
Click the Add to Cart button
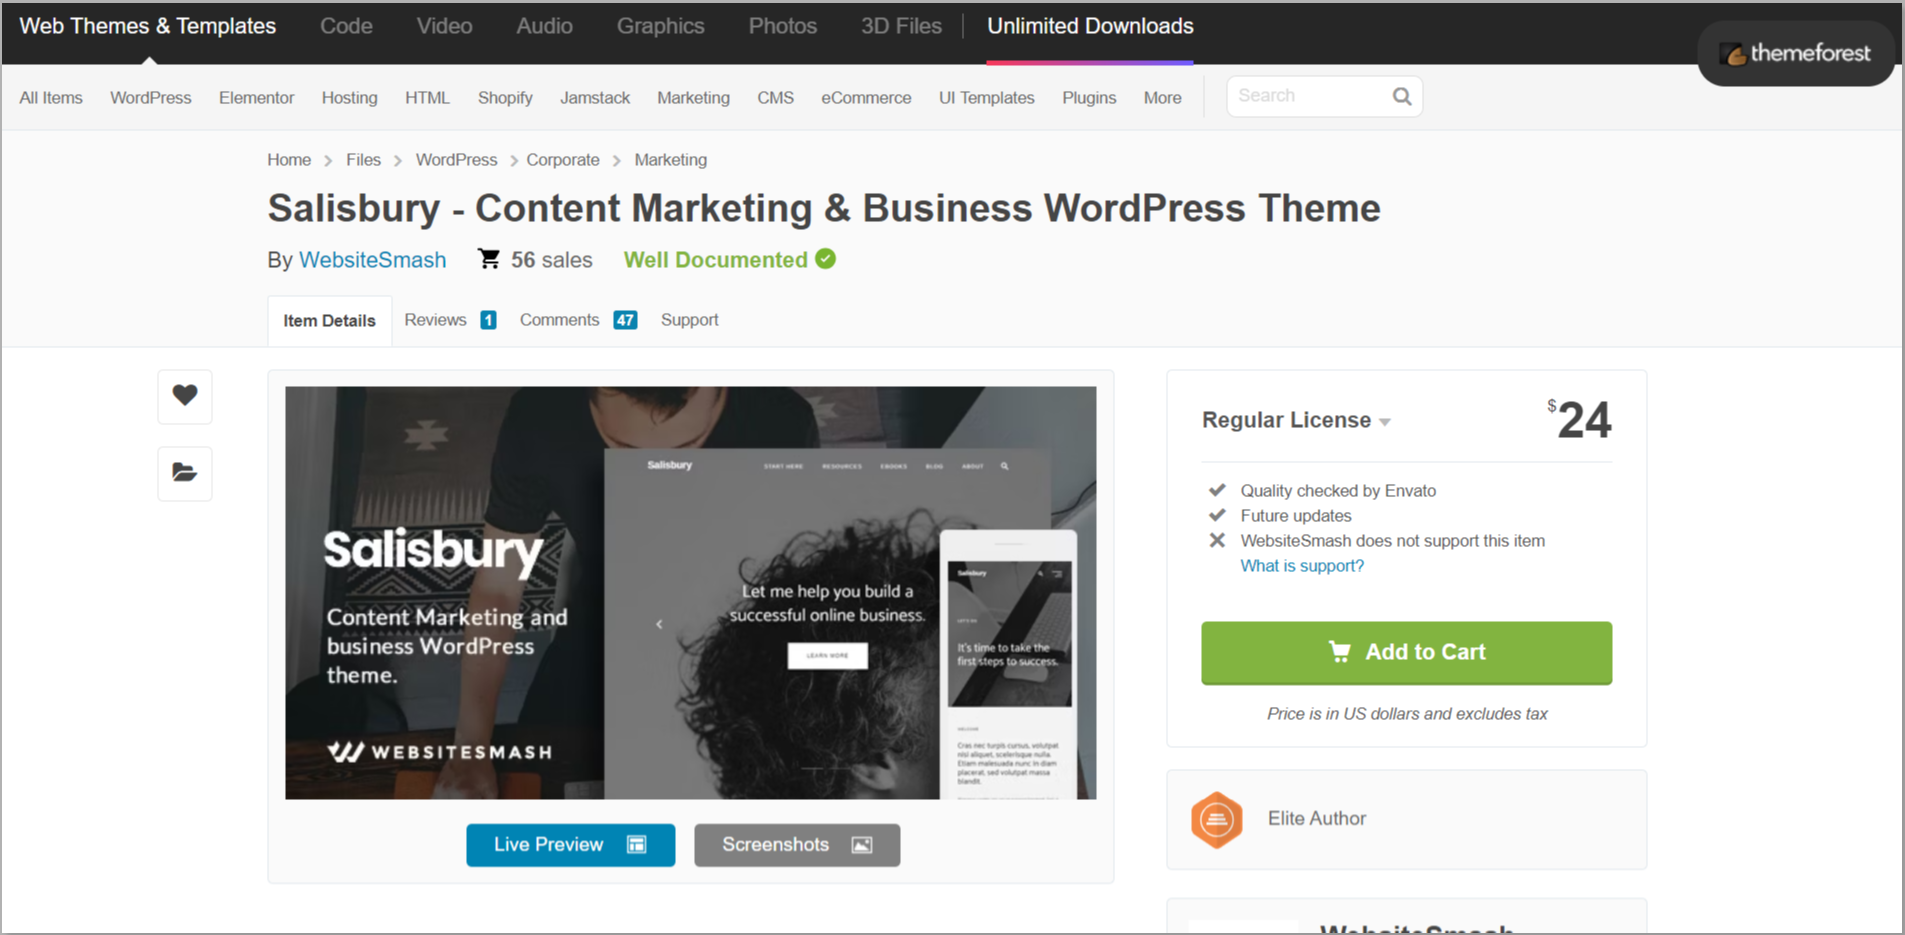pos(1406,653)
